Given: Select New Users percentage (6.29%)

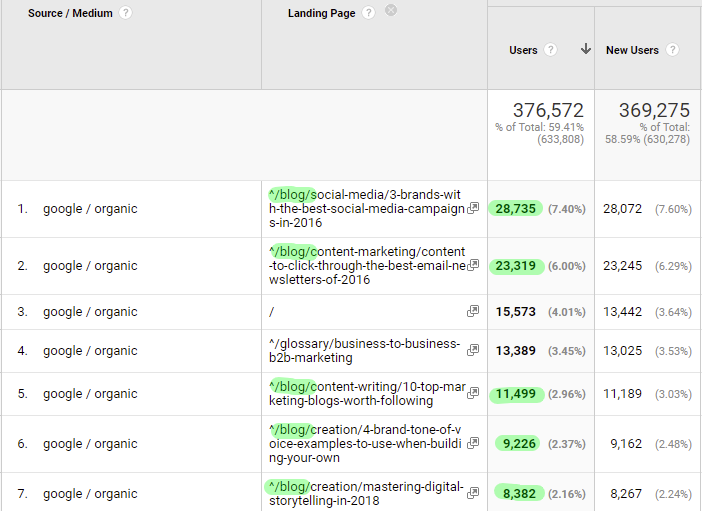Looking at the screenshot, I should [673, 266].
